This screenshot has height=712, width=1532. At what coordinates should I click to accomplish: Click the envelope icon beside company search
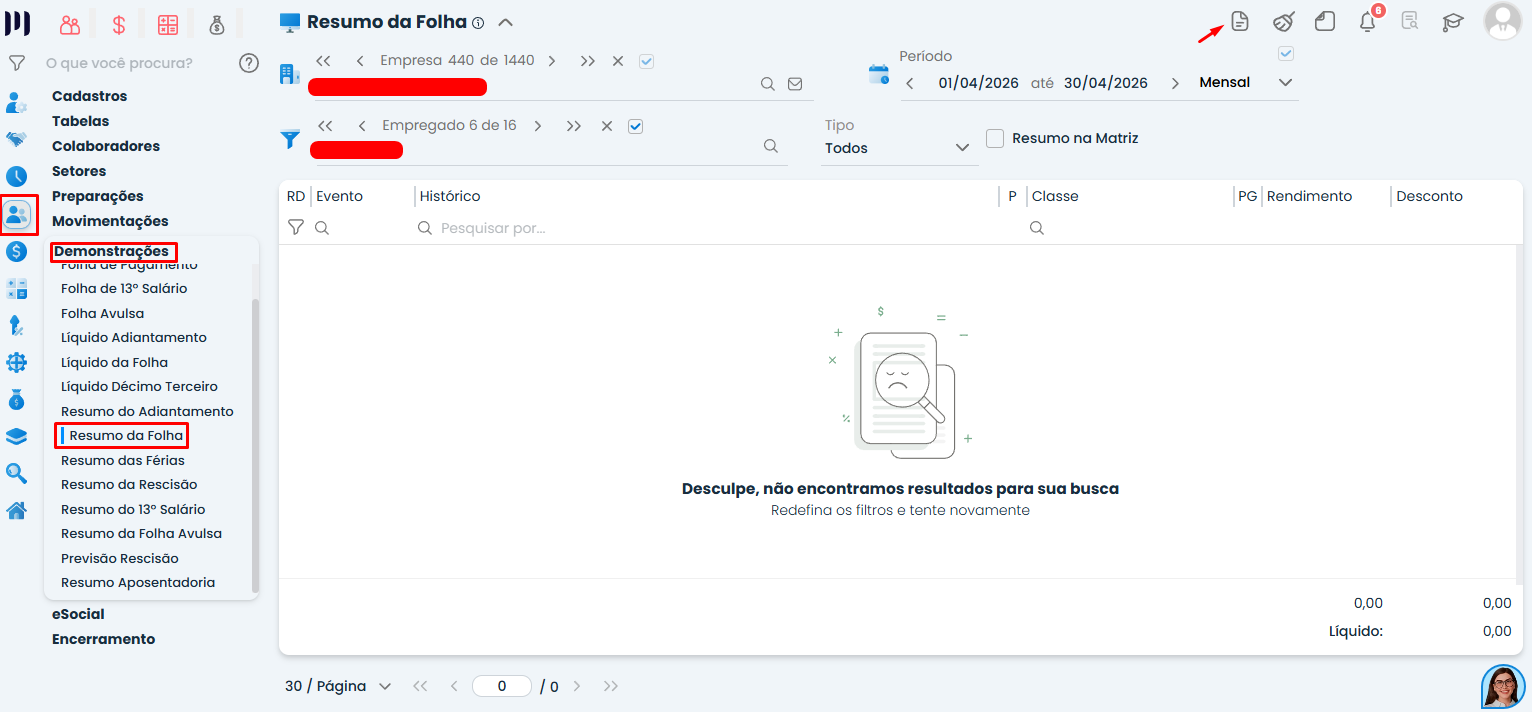click(x=795, y=84)
